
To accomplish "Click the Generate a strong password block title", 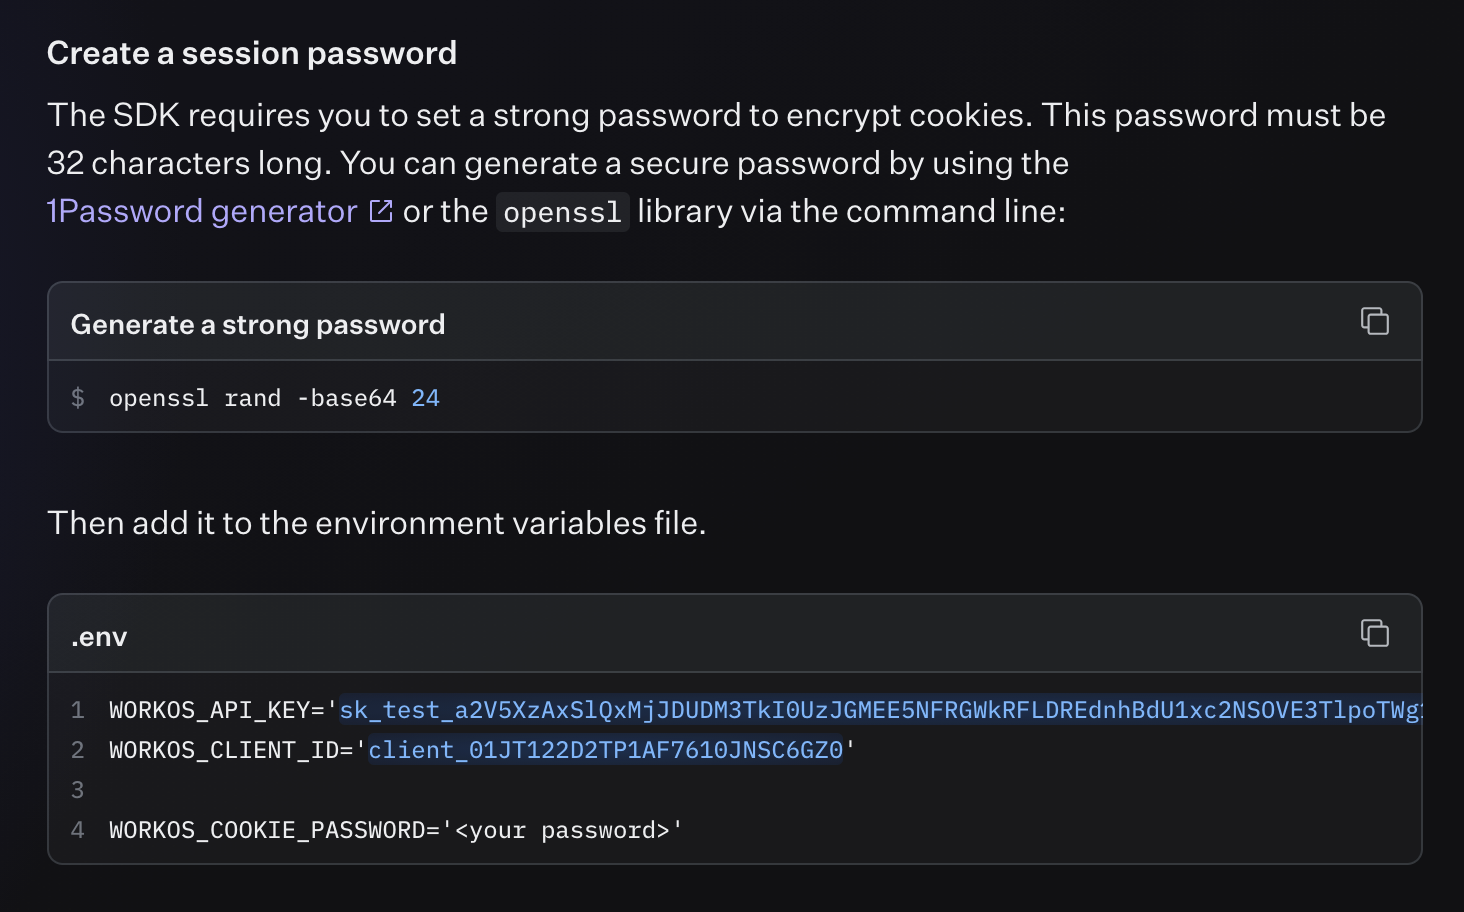I will [258, 325].
